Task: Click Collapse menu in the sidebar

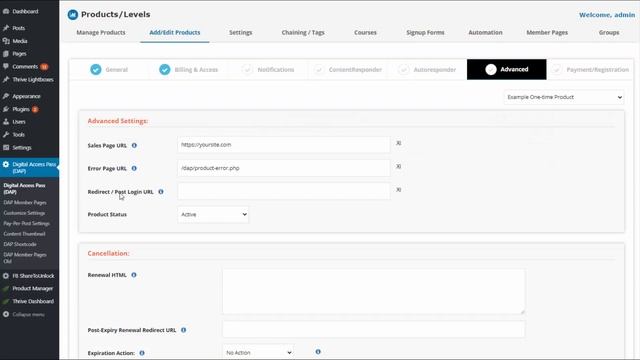Action: [x=28, y=314]
